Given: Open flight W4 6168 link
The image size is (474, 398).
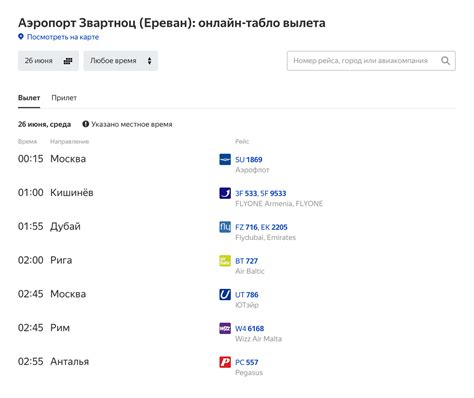Looking at the screenshot, I should (x=250, y=329).
